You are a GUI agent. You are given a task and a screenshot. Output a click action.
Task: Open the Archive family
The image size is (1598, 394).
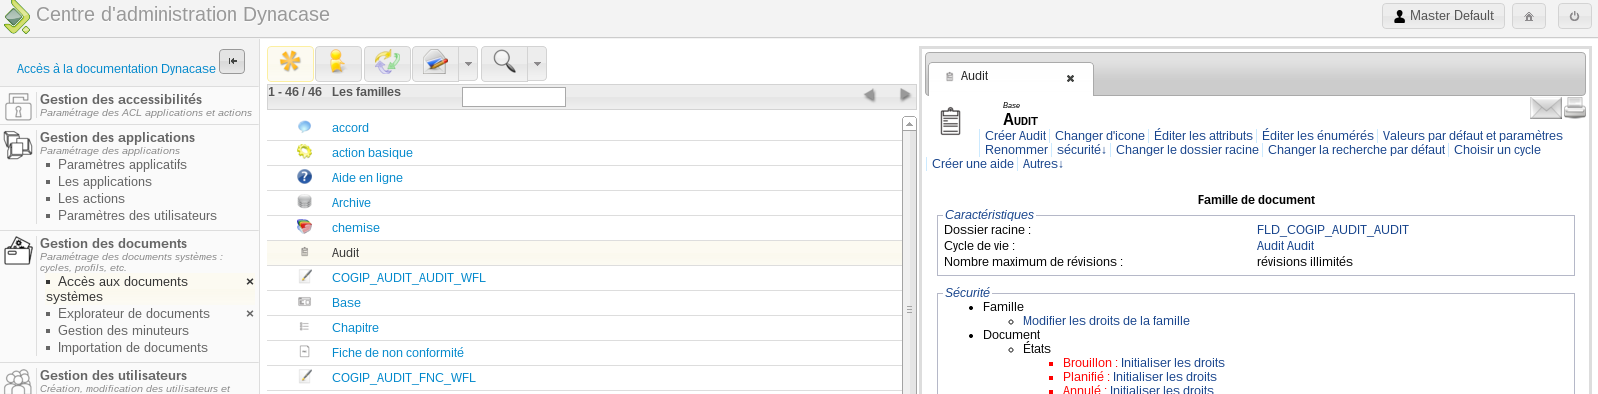coord(351,203)
